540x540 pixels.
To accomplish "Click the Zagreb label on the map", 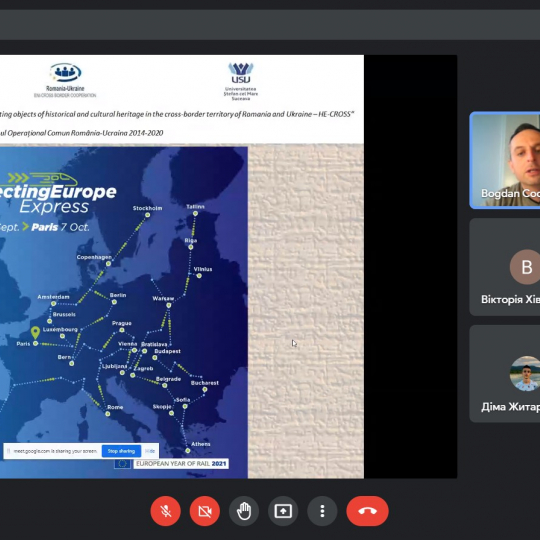I will point(143,368).
